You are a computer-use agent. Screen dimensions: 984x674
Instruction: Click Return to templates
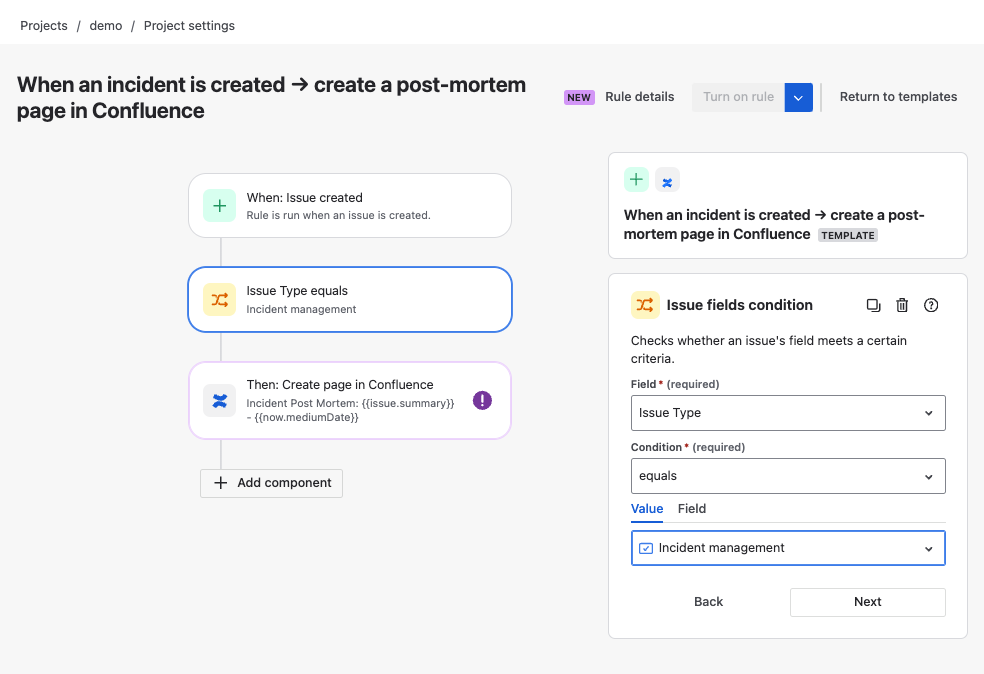coord(898,97)
